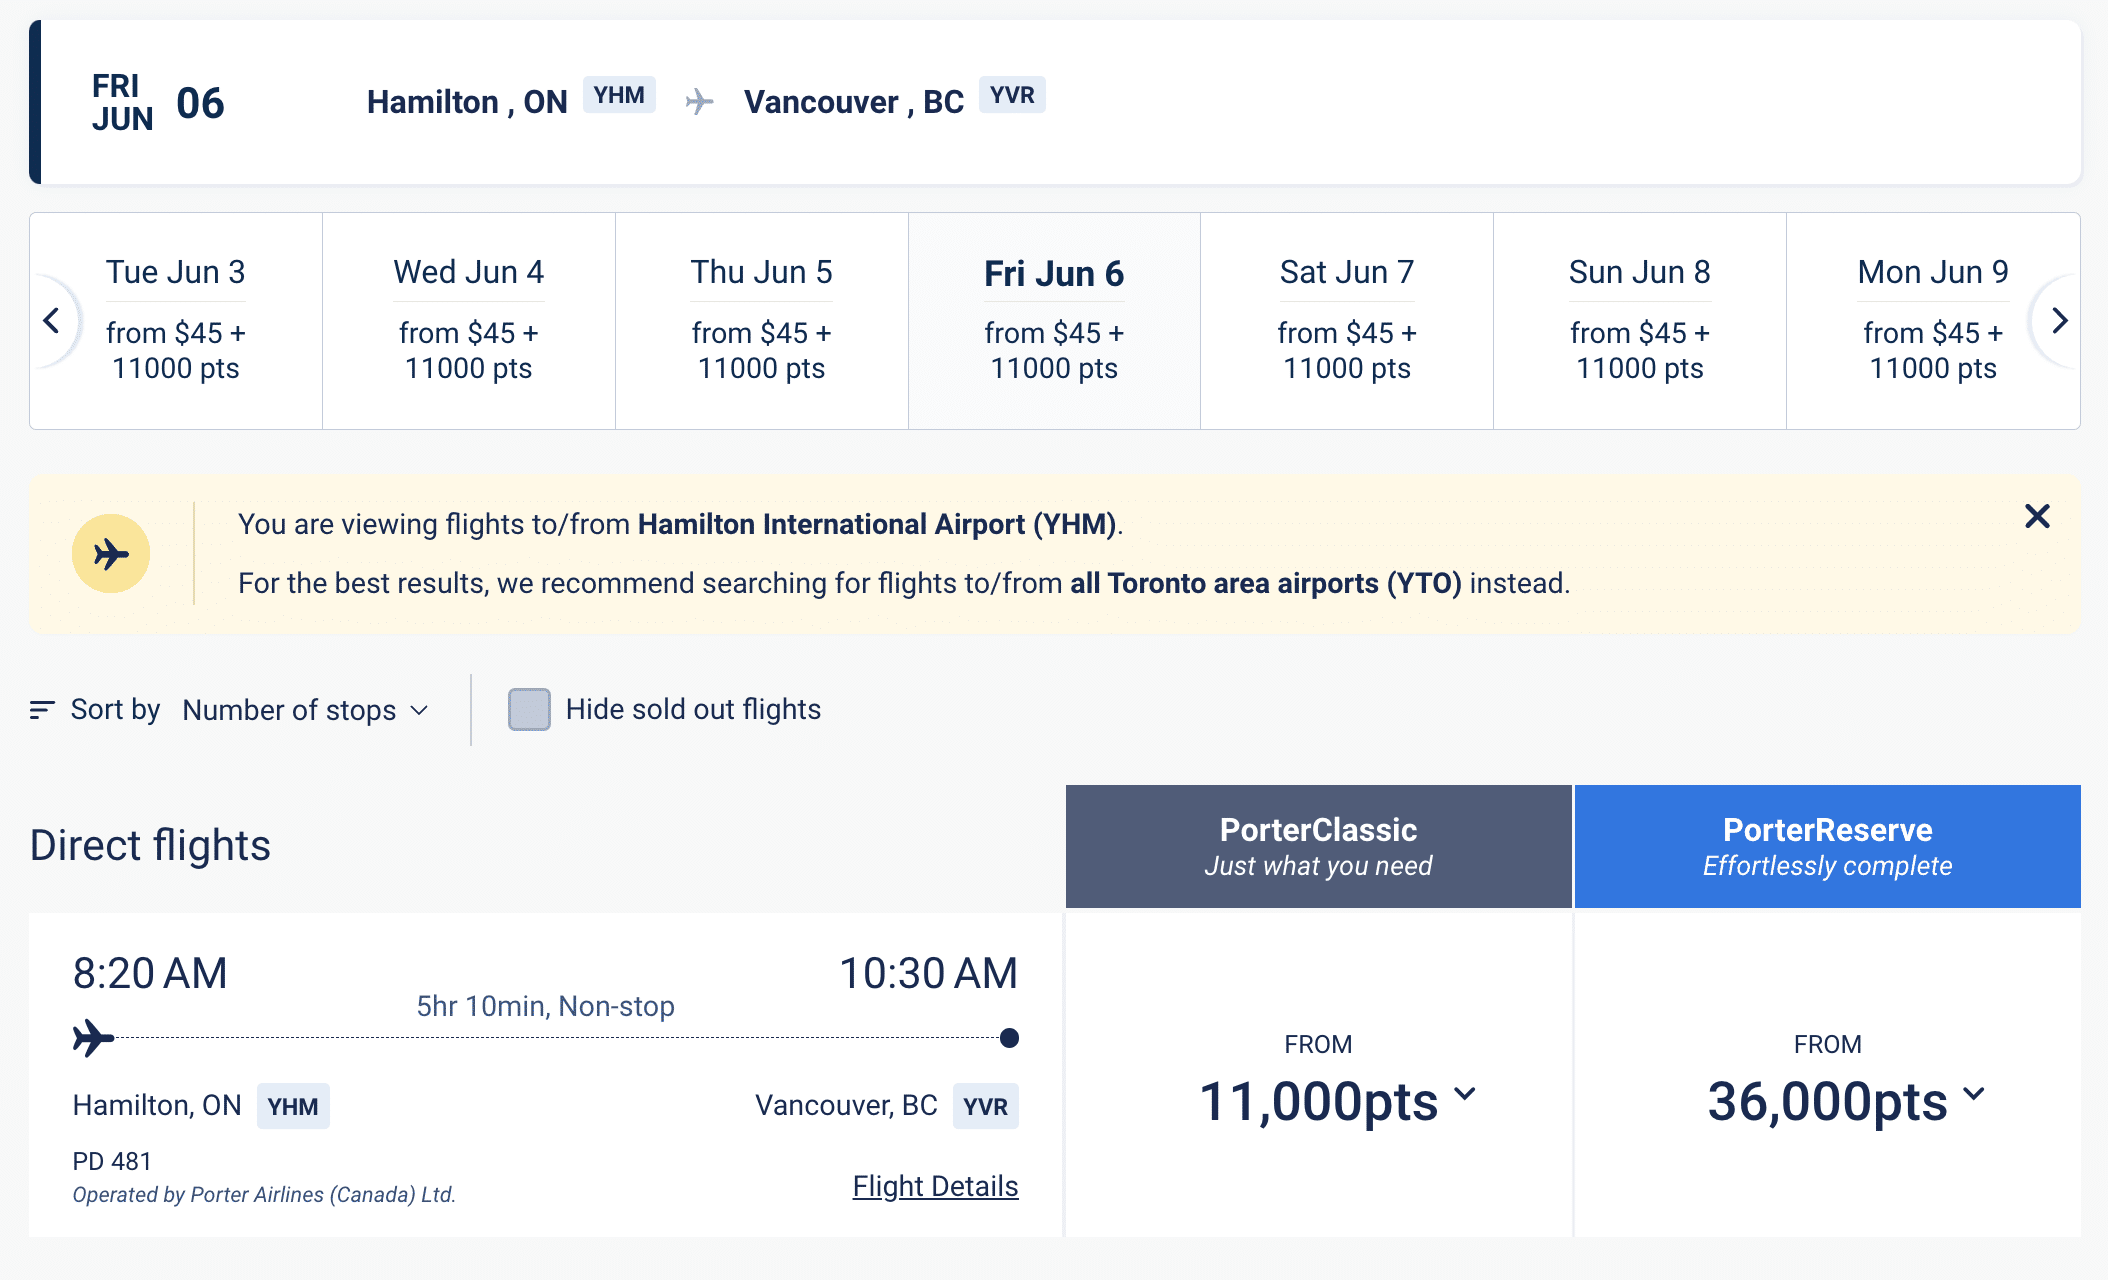Choose the Mon Jun 9 date tab
The width and height of the screenshot is (2108, 1280).
[1932, 321]
